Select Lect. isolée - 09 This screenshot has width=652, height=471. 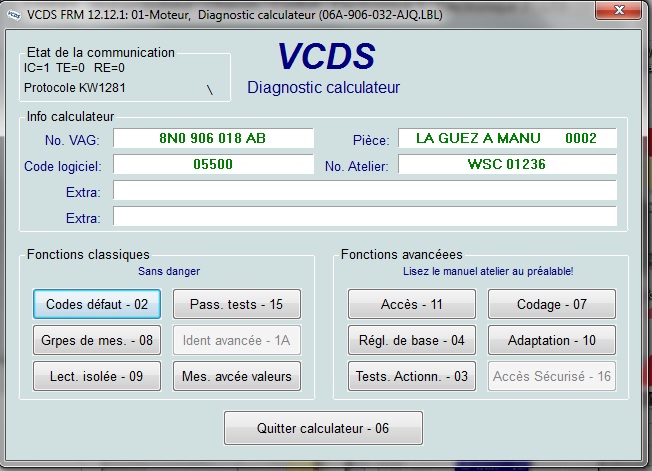click(97, 376)
